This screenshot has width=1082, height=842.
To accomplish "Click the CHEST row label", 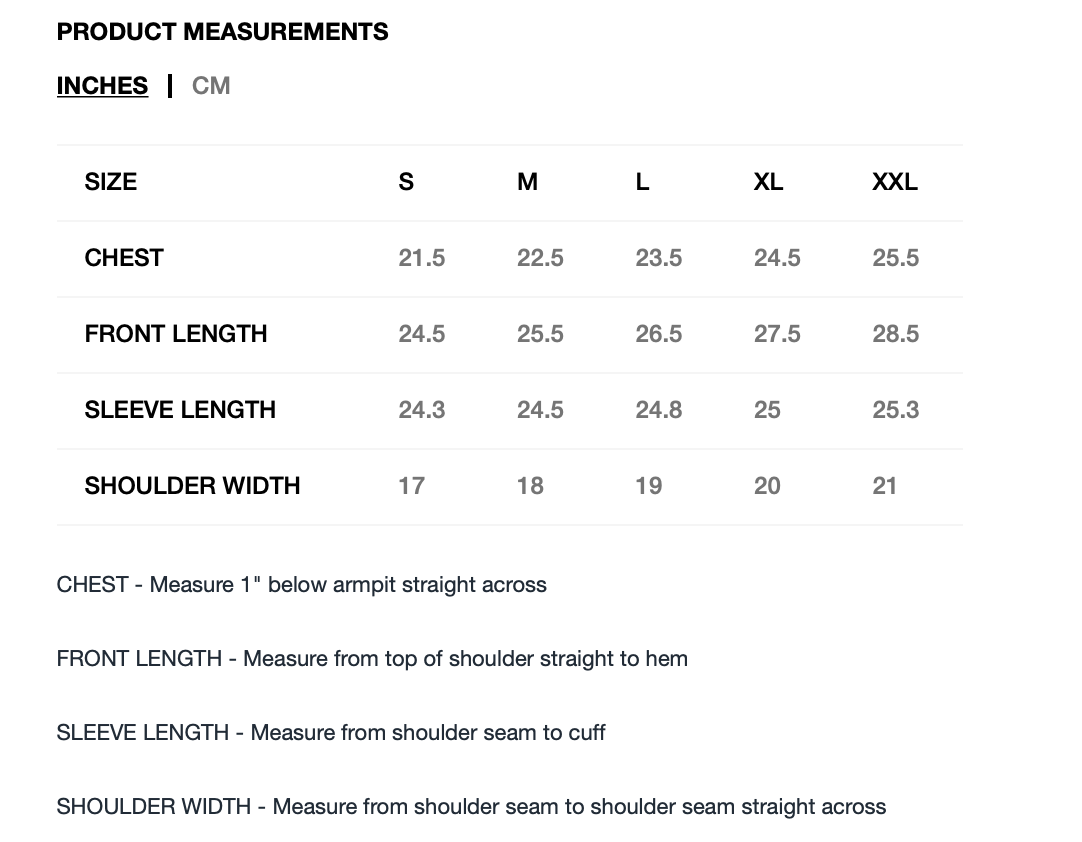I will click(124, 258).
